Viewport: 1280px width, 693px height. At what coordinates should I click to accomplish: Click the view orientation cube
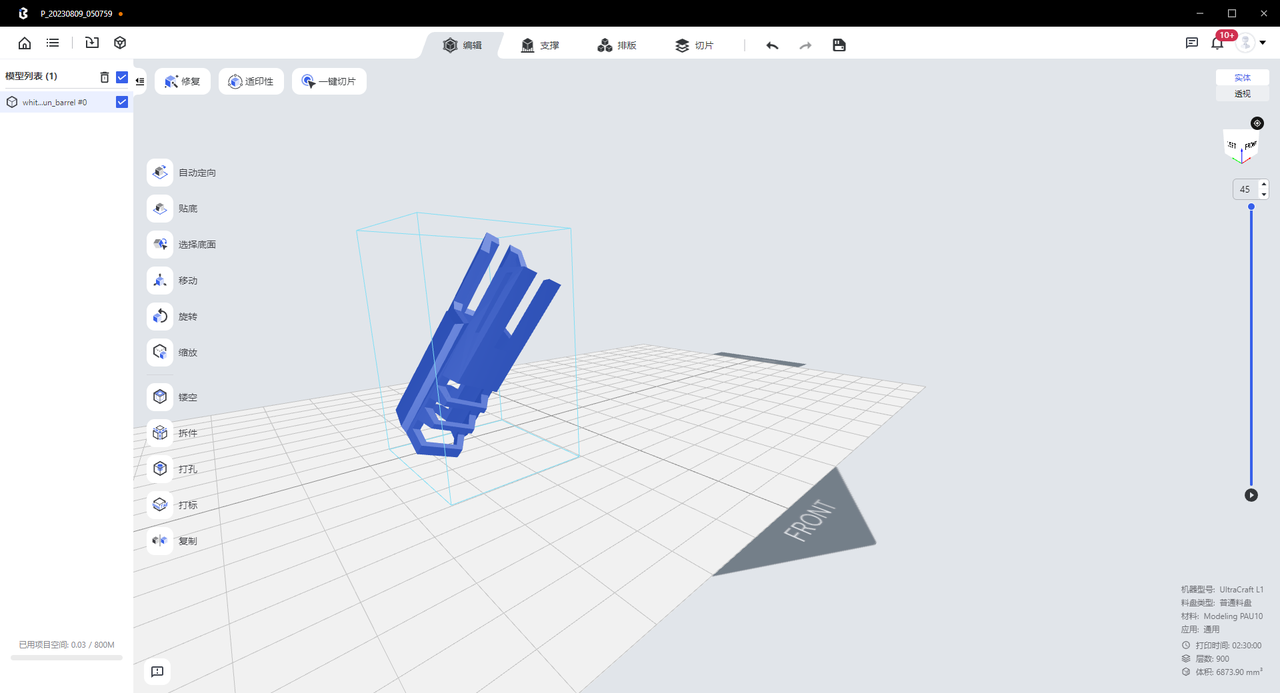(x=1241, y=147)
